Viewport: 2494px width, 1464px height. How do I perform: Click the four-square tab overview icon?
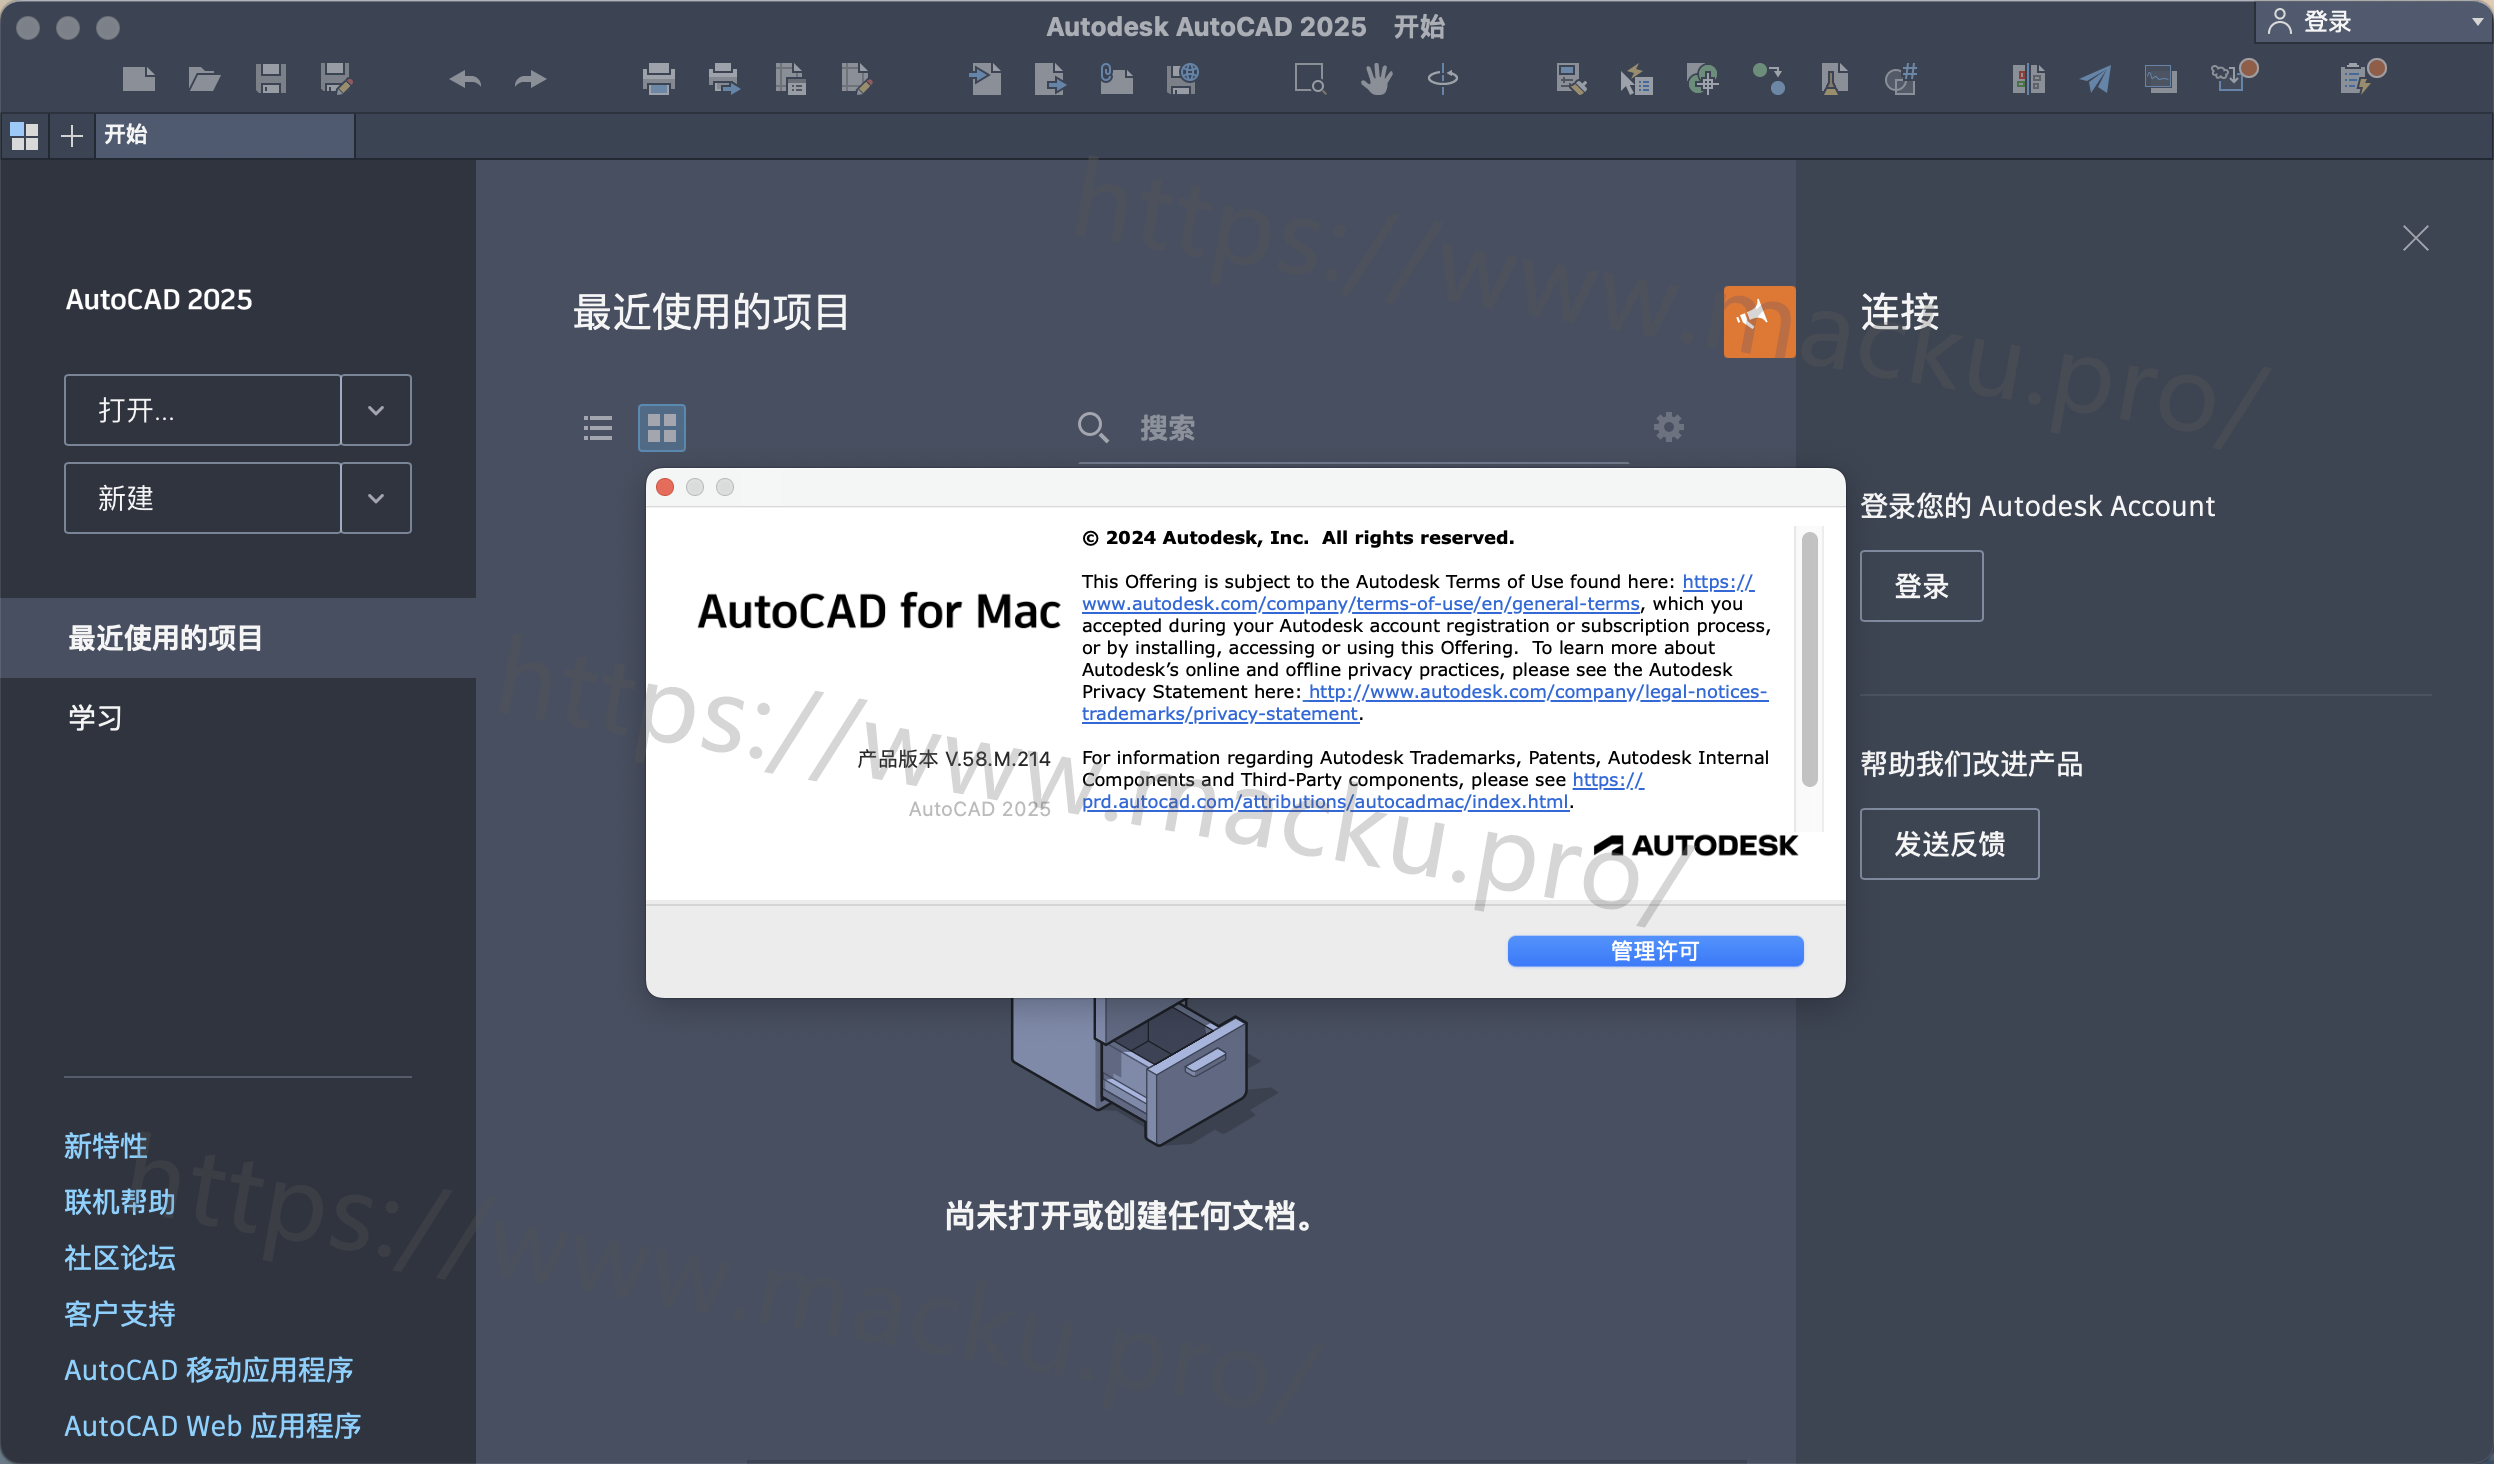click(x=24, y=136)
